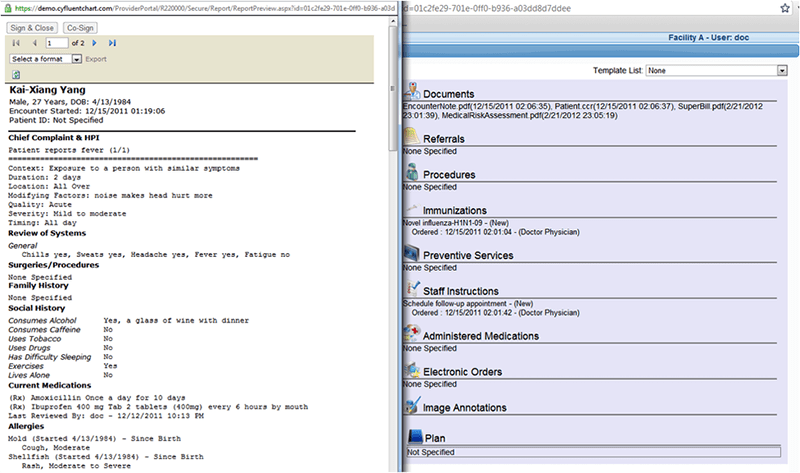Expand the Template List dropdown
The height and width of the screenshot is (473, 800).
[x=717, y=70]
